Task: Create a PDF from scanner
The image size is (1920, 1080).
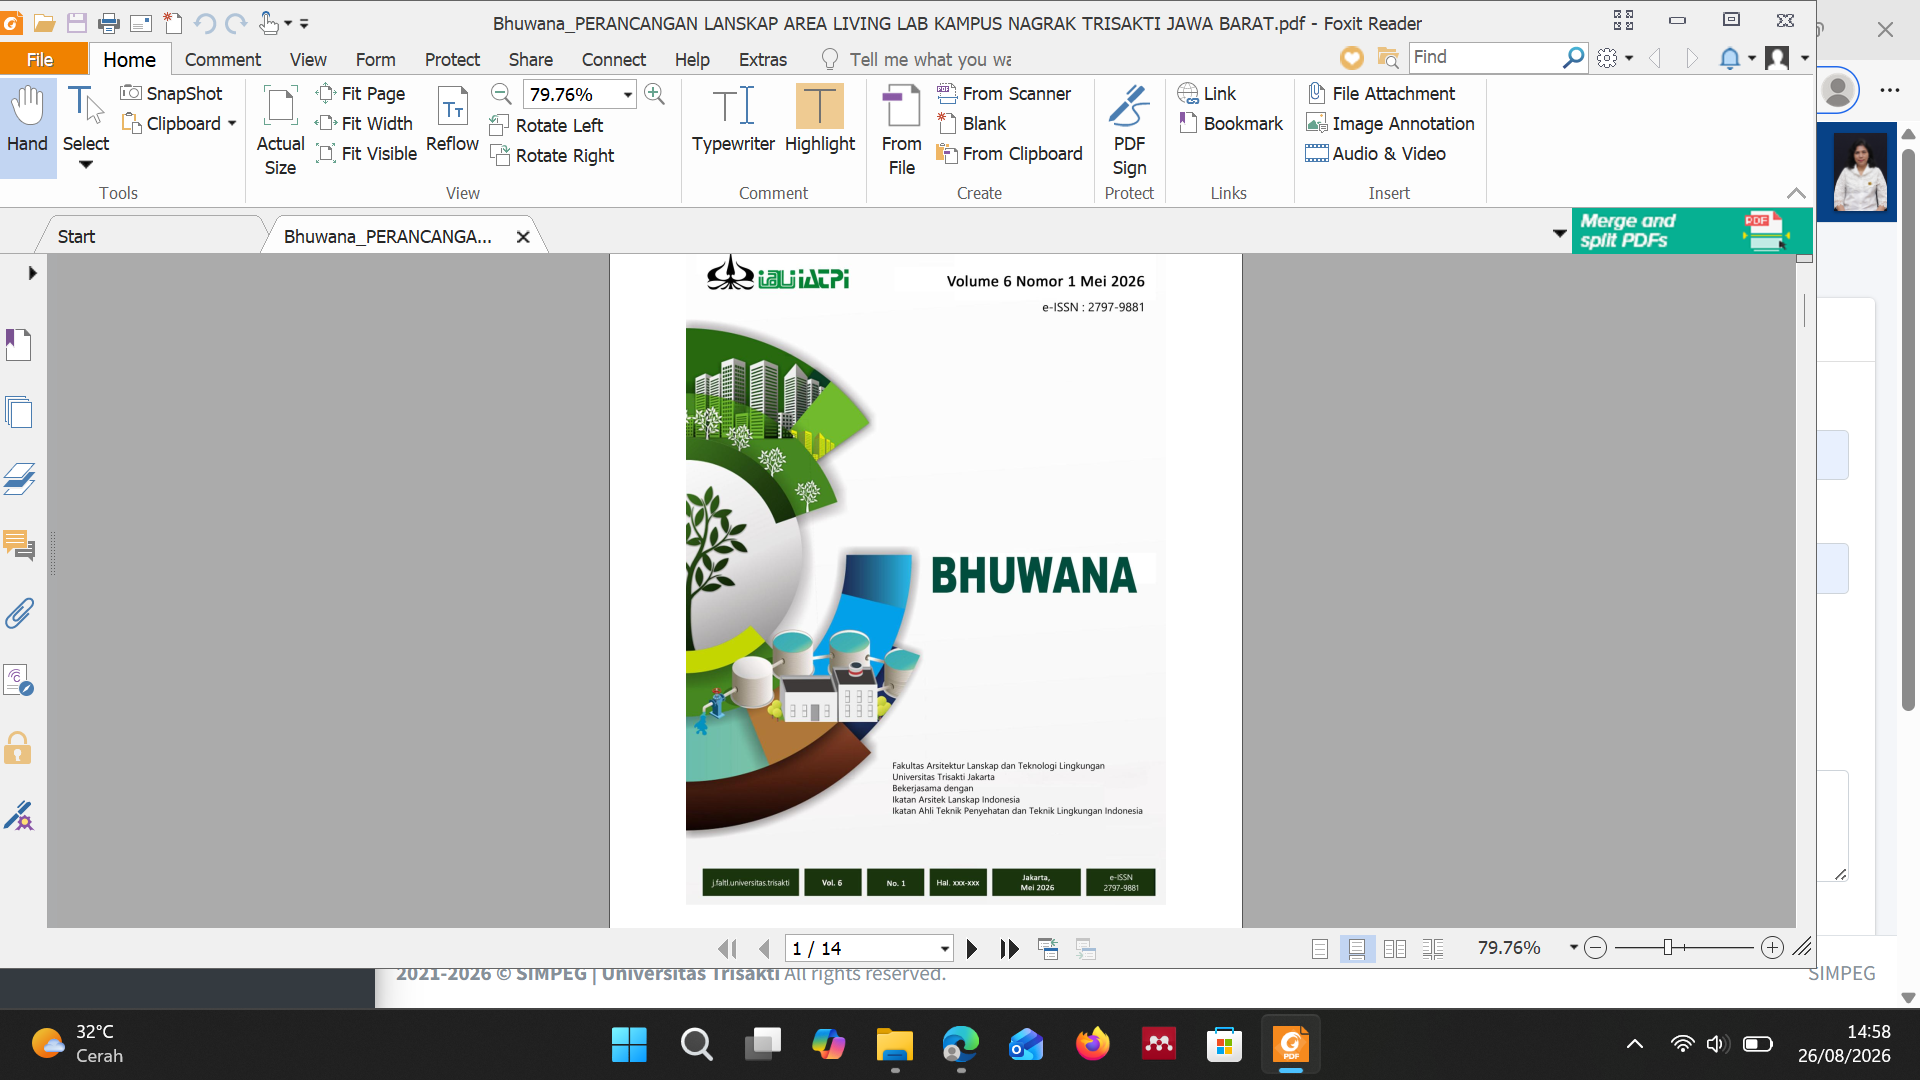Action: pos(1004,93)
